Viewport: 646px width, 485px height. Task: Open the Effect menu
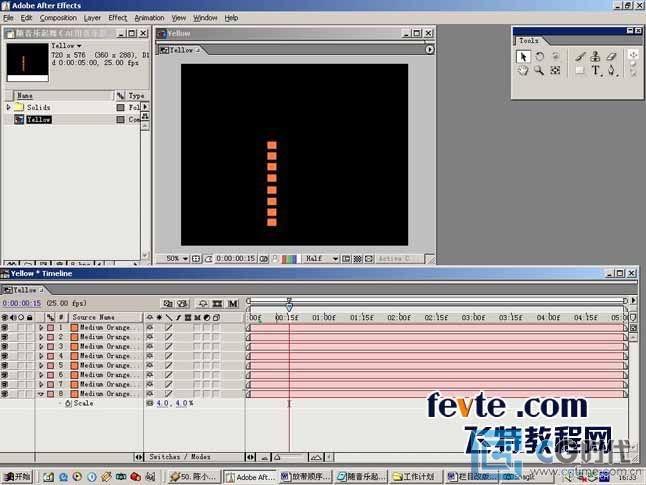click(118, 18)
